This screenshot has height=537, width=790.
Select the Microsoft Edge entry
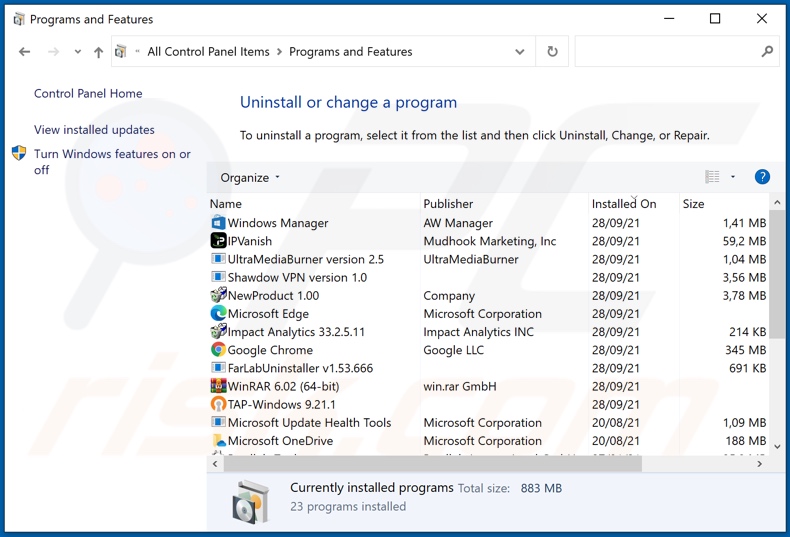click(x=488, y=313)
